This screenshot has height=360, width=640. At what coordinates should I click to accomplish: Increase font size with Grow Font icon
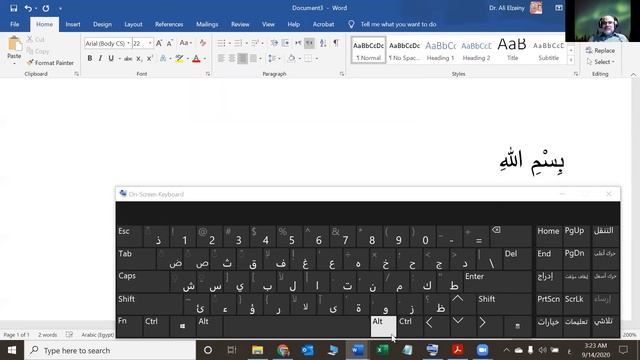tap(159, 43)
